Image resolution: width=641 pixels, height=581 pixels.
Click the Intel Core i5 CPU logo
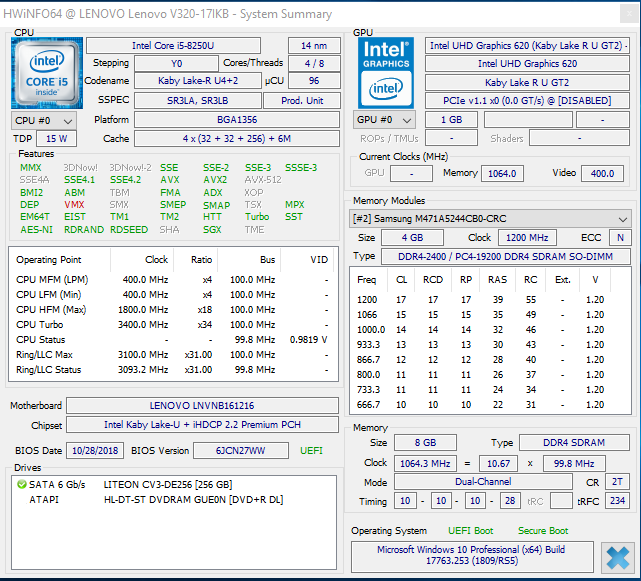pos(47,73)
